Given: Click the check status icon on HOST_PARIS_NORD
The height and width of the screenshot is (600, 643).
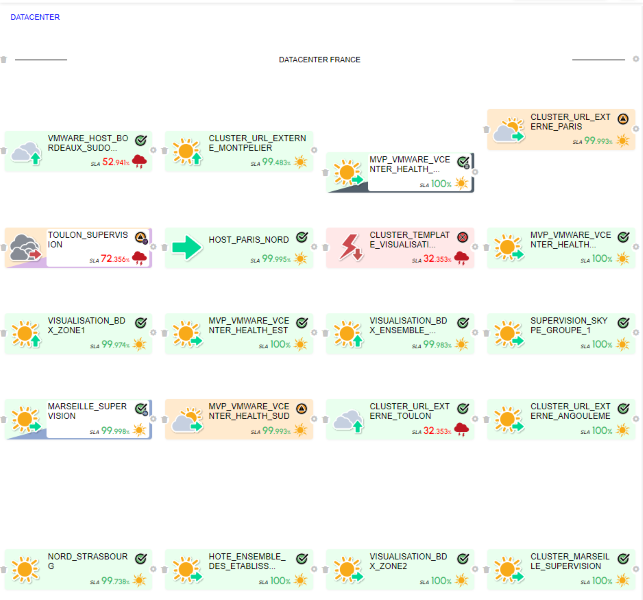Looking at the screenshot, I should click(302, 238).
